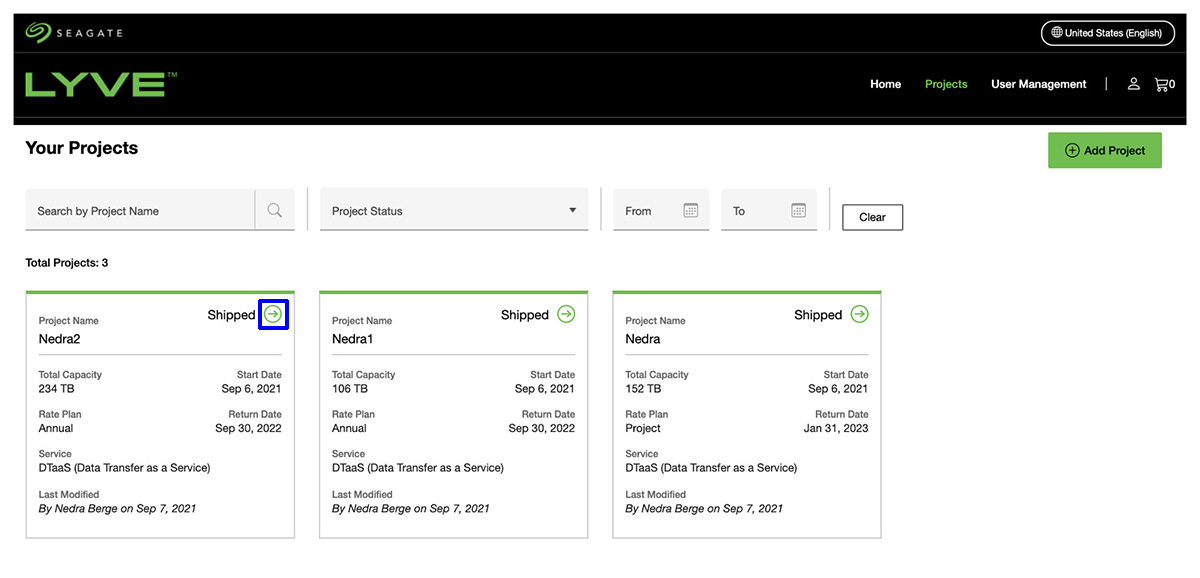Click Shipped status on Nedra2 card
Viewport: 1200px width, 578px height.
pos(231,315)
